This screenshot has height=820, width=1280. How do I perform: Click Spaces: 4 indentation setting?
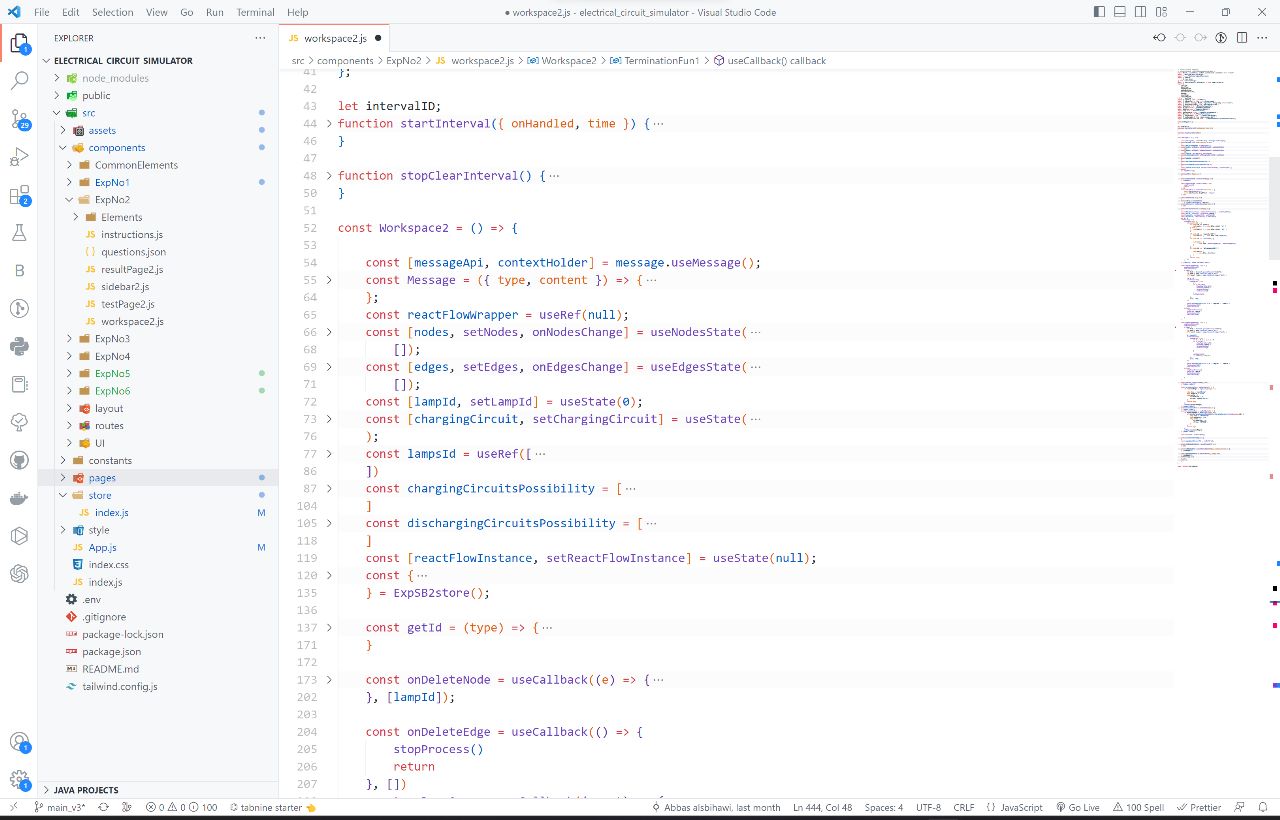coord(884,807)
